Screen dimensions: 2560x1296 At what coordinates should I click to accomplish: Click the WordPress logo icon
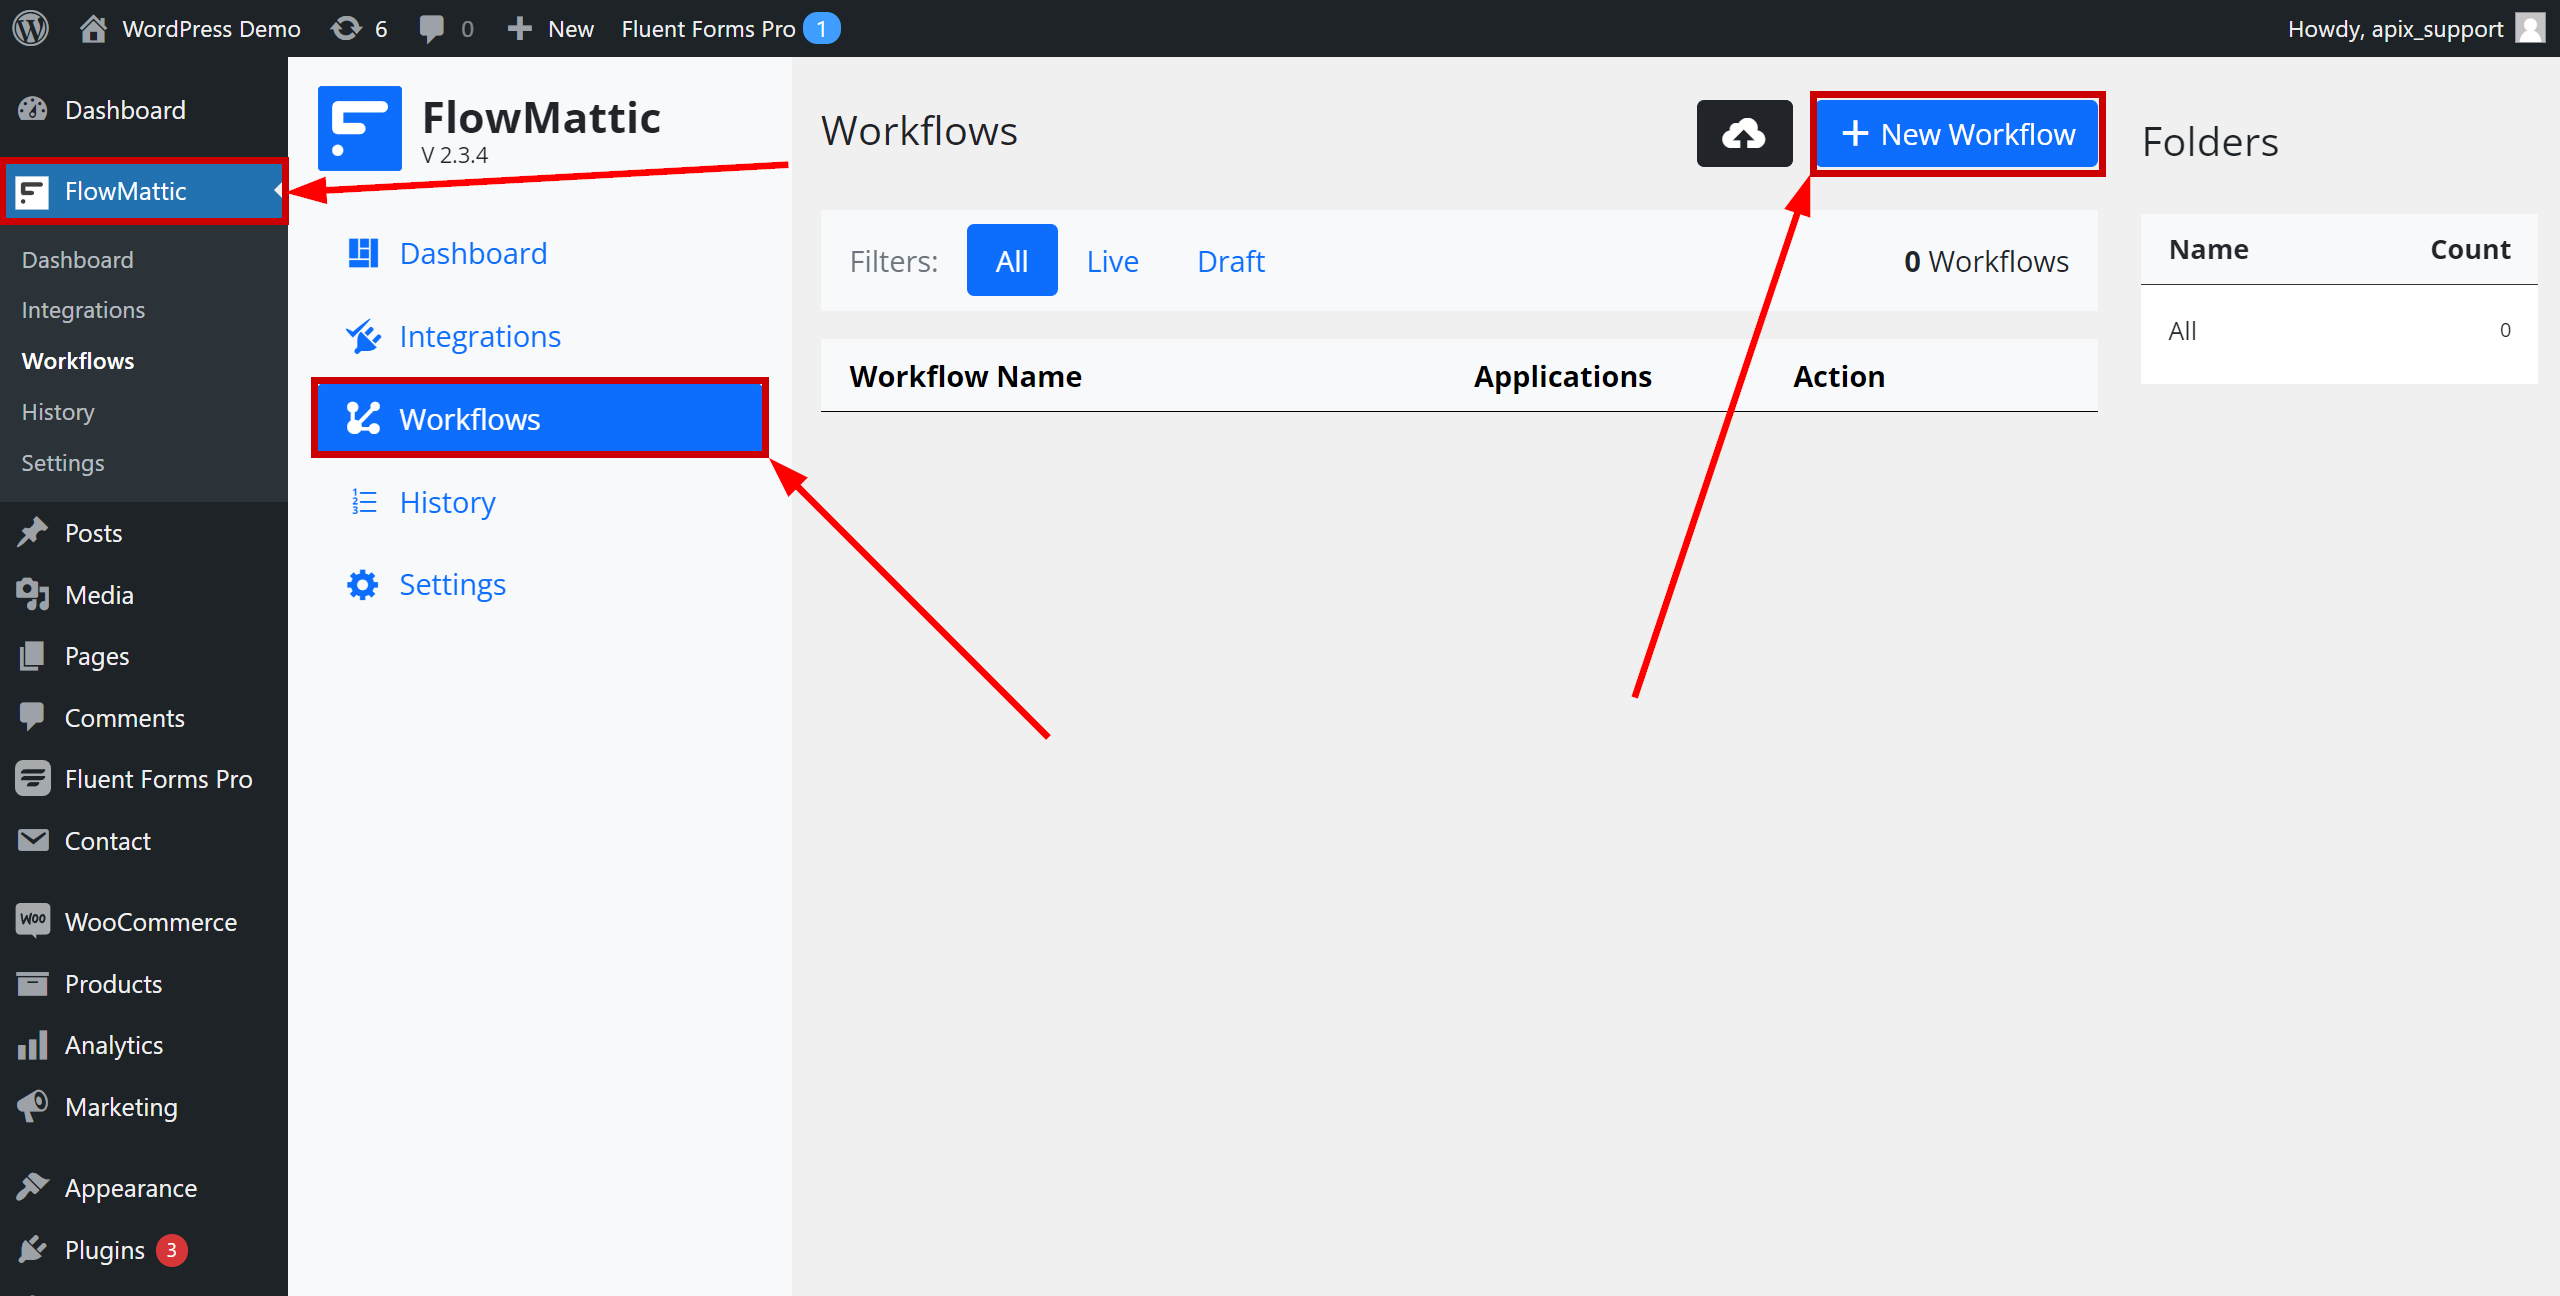[x=30, y=28]
